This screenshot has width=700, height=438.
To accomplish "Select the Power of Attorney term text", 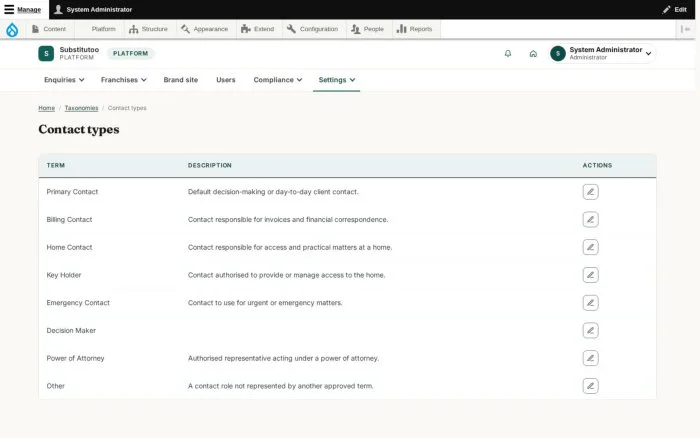I will [75, 358].
